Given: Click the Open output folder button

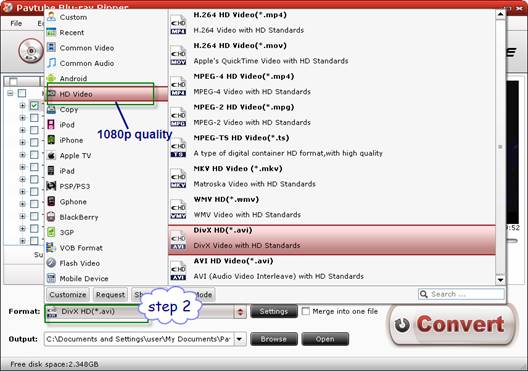Looking at the screenshot, I should point(325,339).
